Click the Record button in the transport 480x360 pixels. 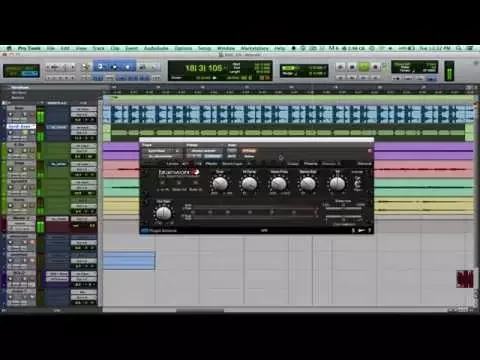[376, 67]
